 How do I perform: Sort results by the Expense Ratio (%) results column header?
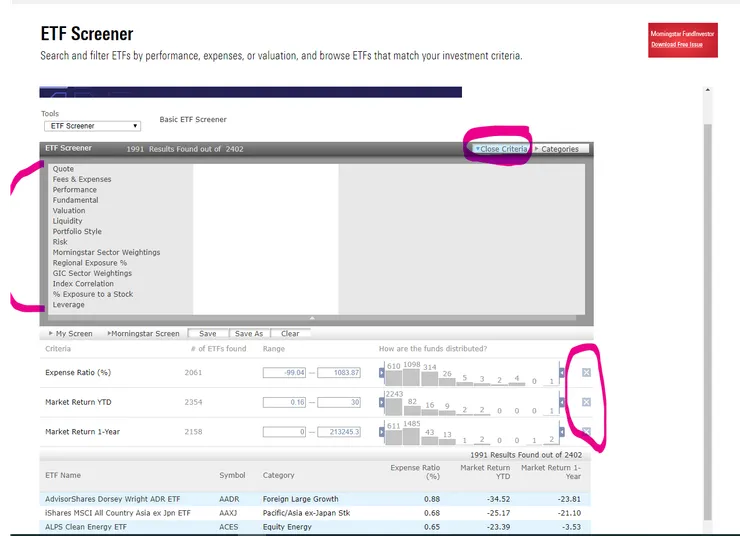[415, 472]
